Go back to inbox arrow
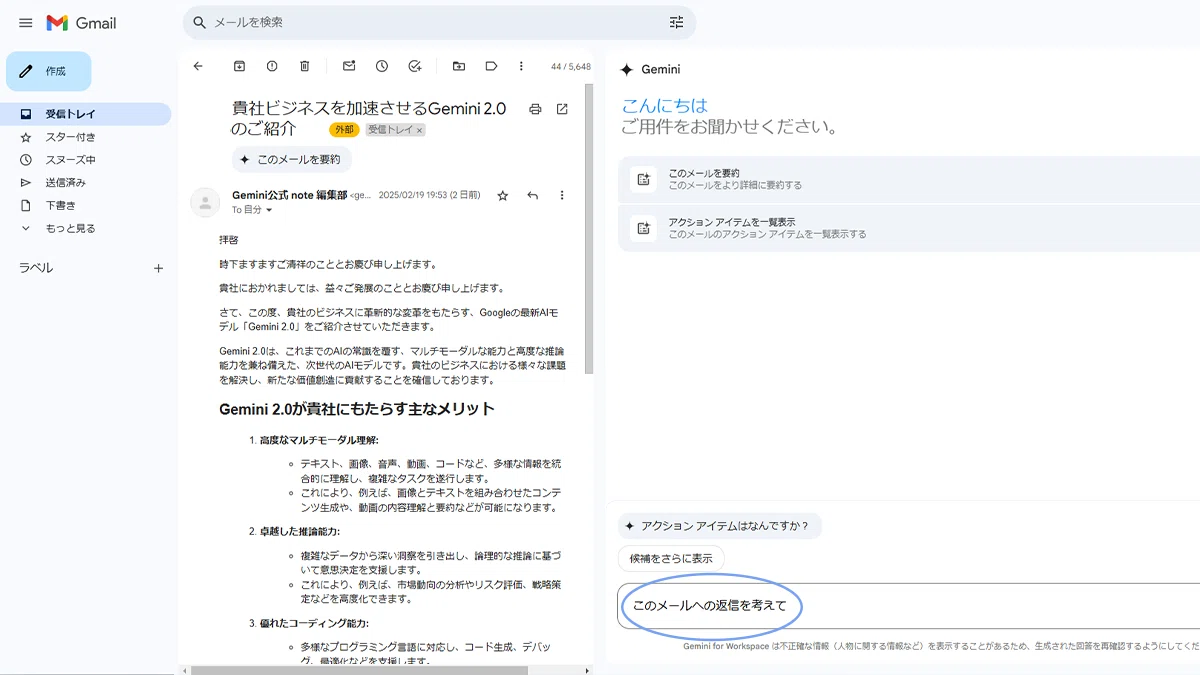 198,66
